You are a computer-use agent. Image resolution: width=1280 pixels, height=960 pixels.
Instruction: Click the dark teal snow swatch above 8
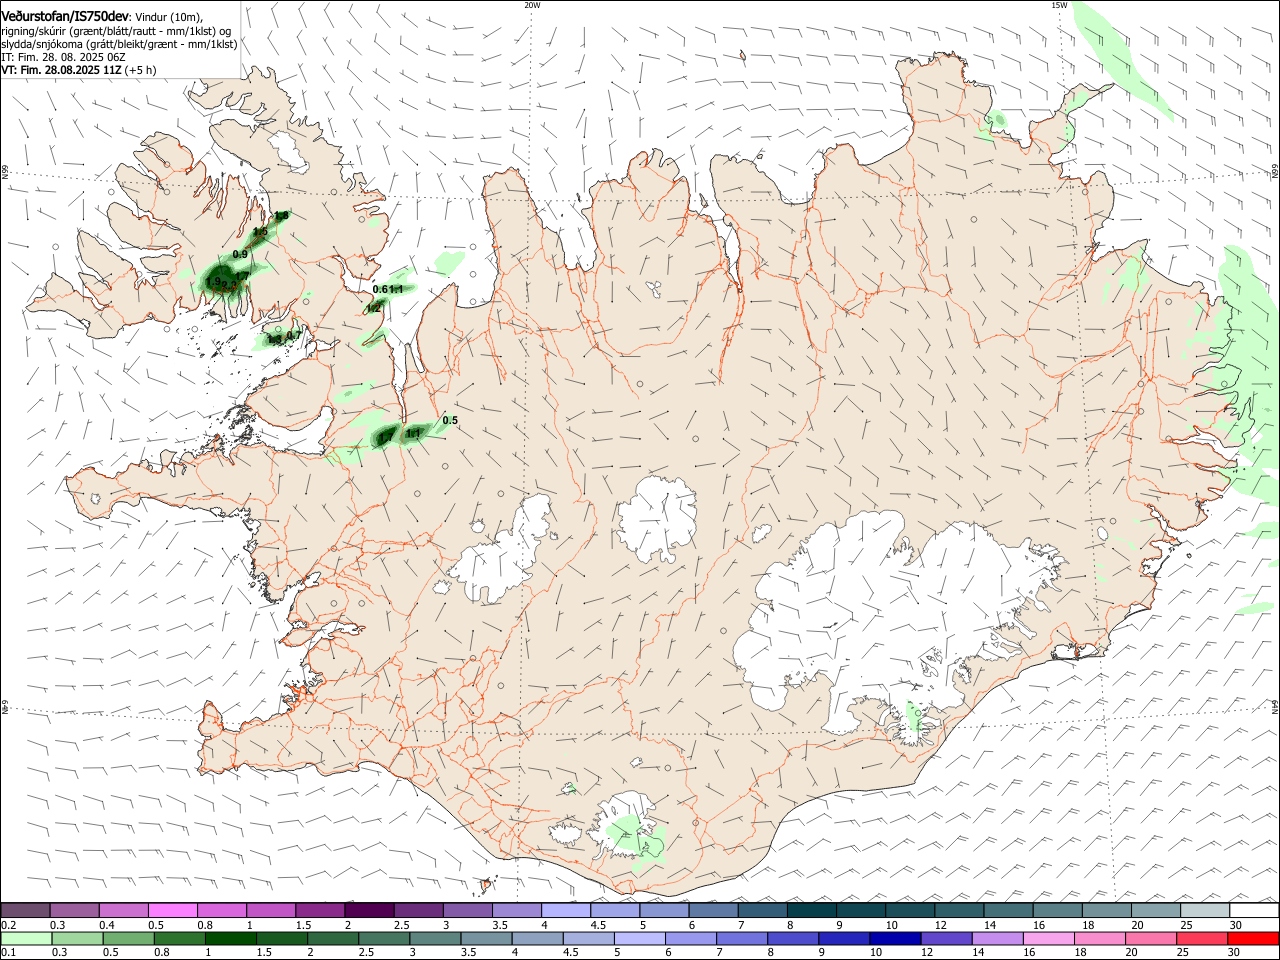811,910
